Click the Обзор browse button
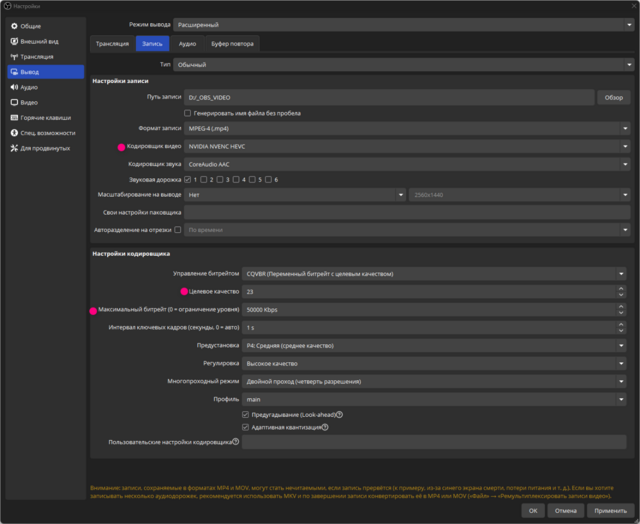Screen dimensions: 640x524 [613, 98]
